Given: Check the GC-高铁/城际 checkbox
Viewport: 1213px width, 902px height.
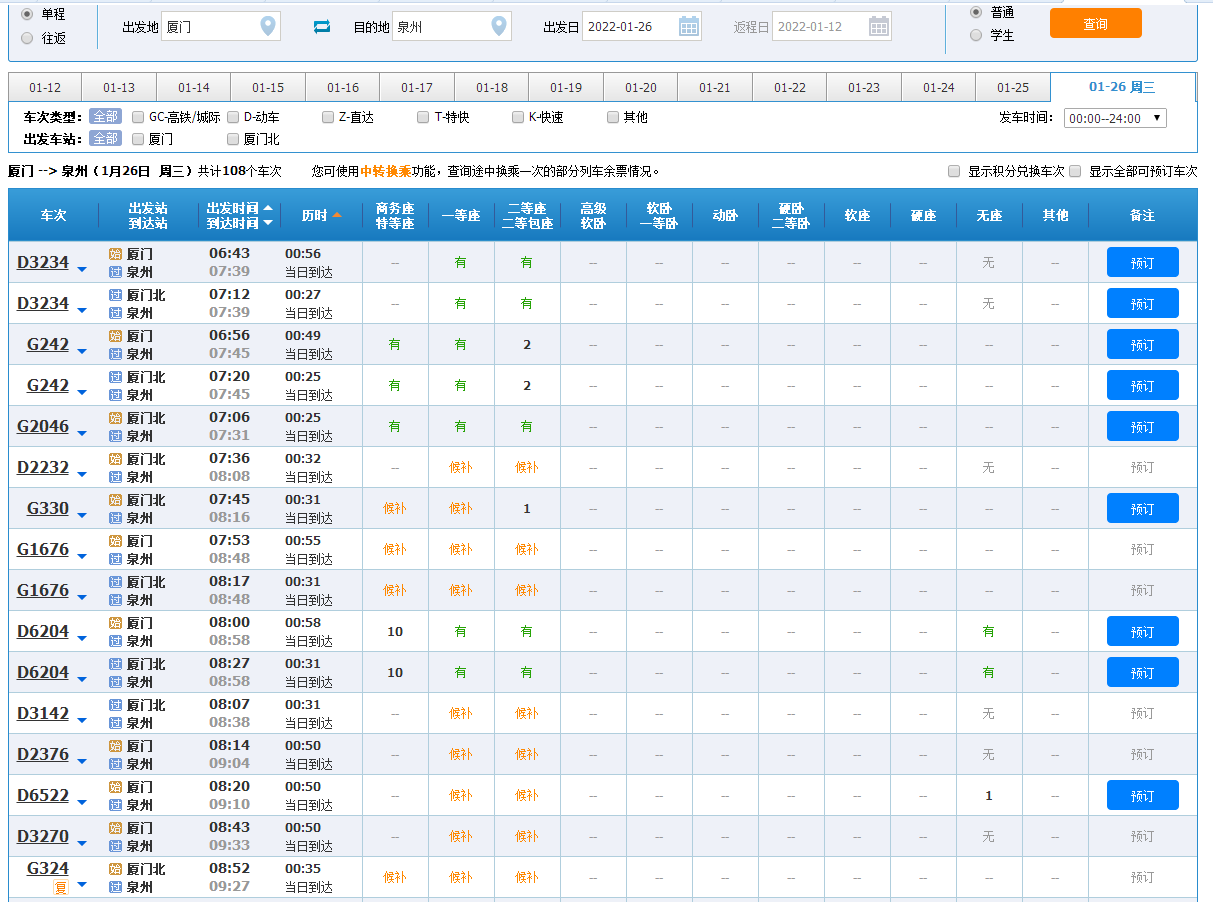Looking at the screenshot, I should (x=138, y=117).
